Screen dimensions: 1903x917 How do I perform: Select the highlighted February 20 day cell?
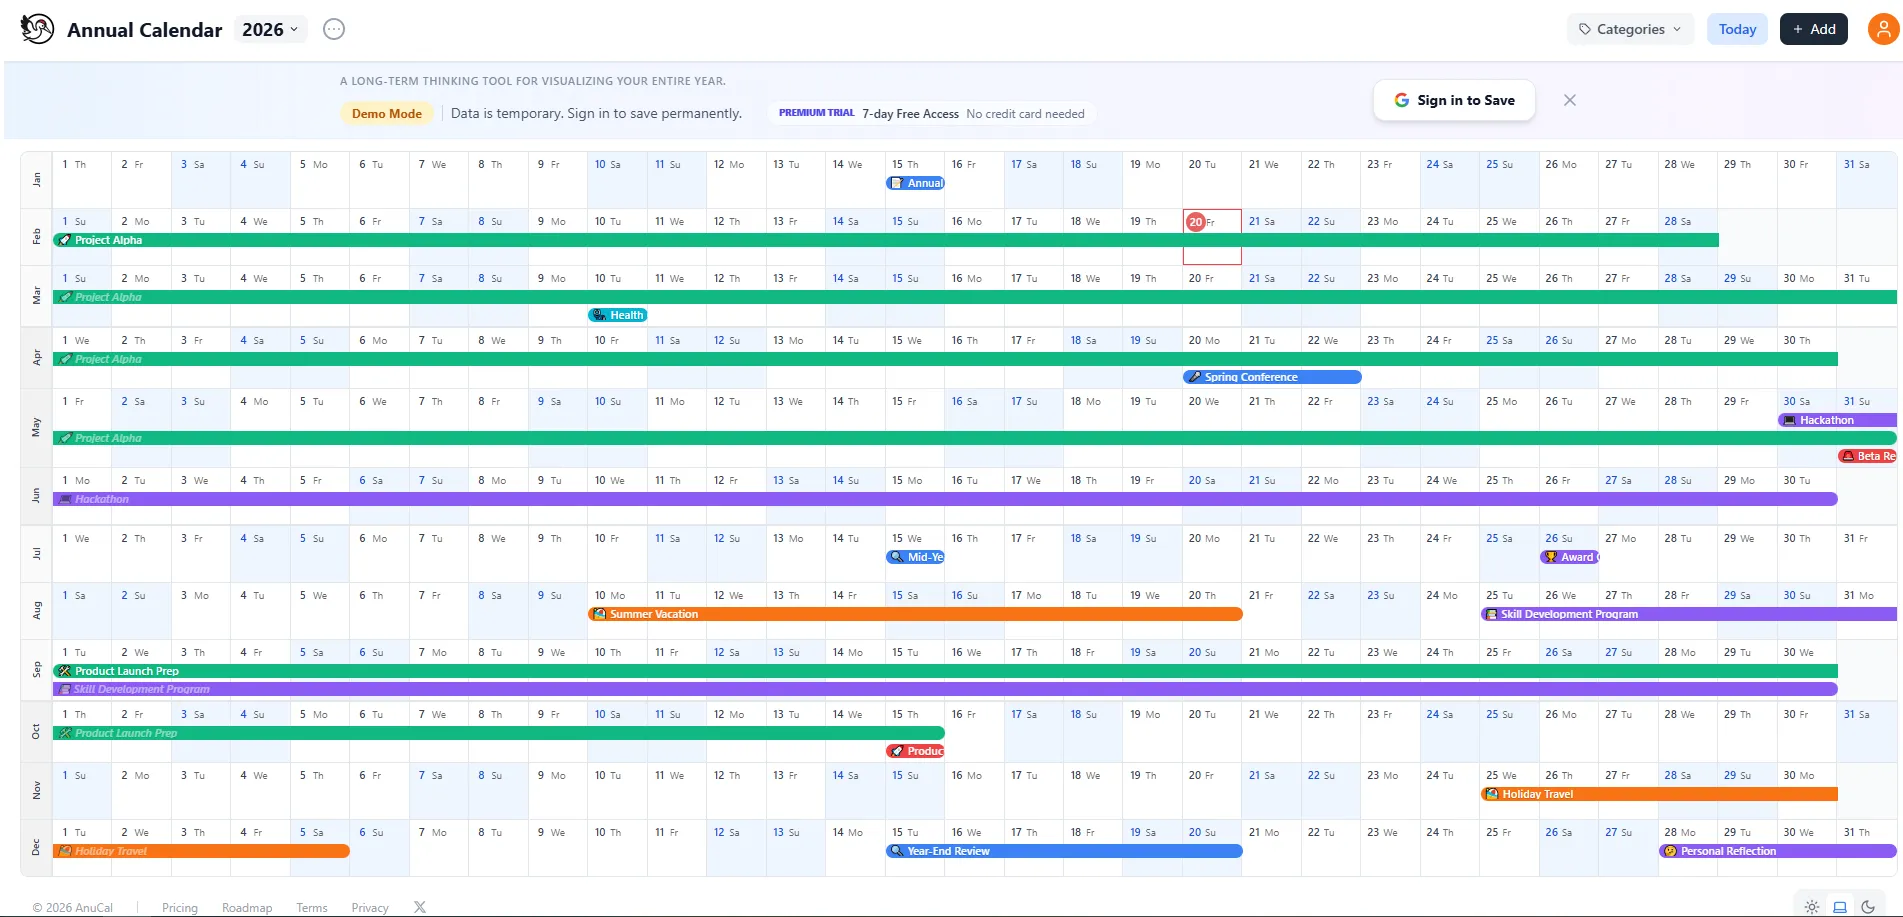[1212, 237]
